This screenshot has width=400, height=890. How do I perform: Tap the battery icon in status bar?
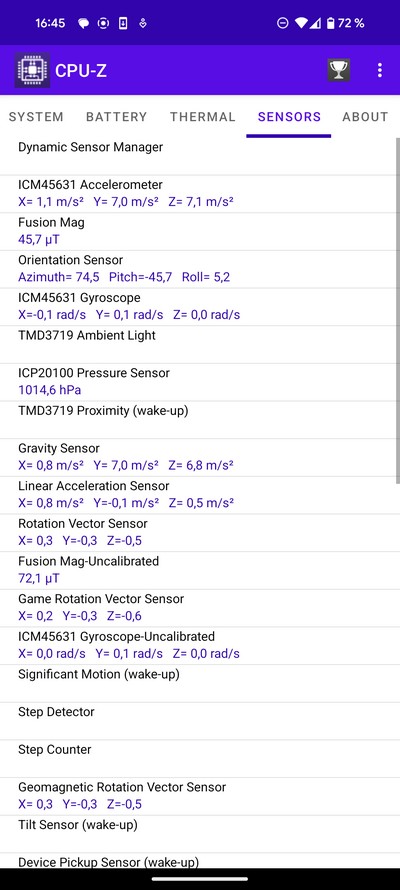tap(330, 23)
